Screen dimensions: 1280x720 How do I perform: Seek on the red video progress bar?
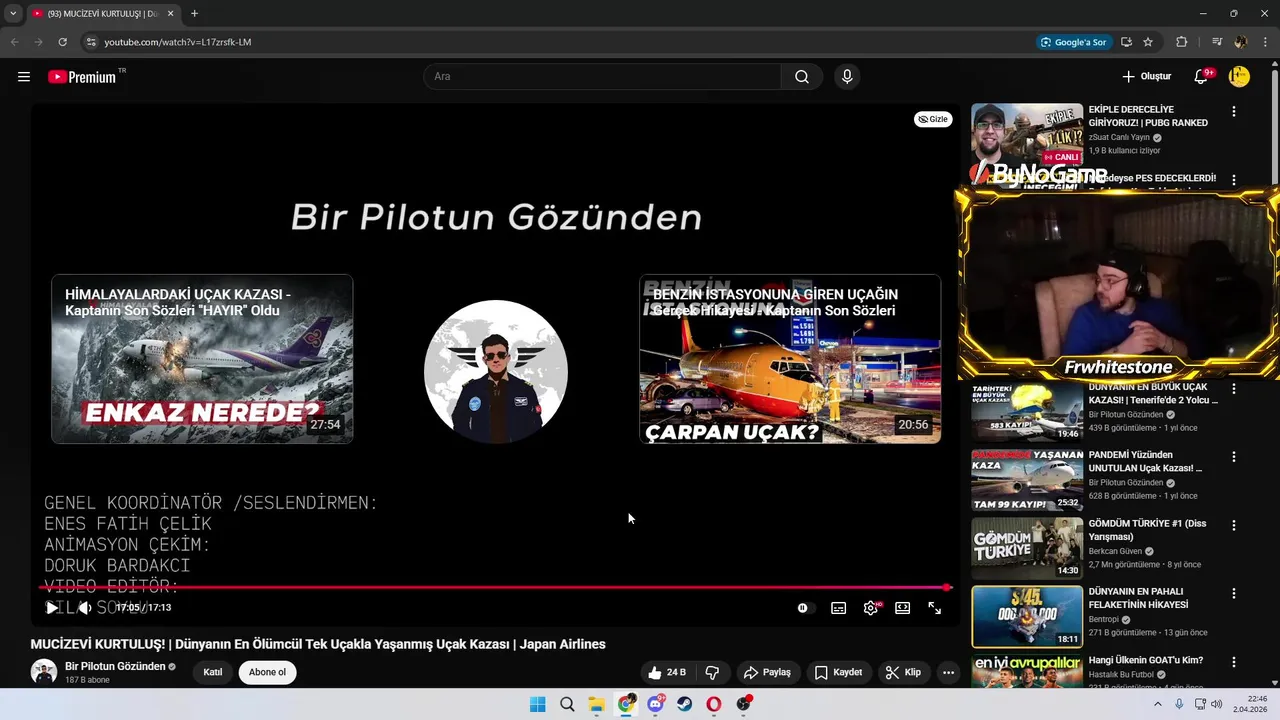coord(496,588)
